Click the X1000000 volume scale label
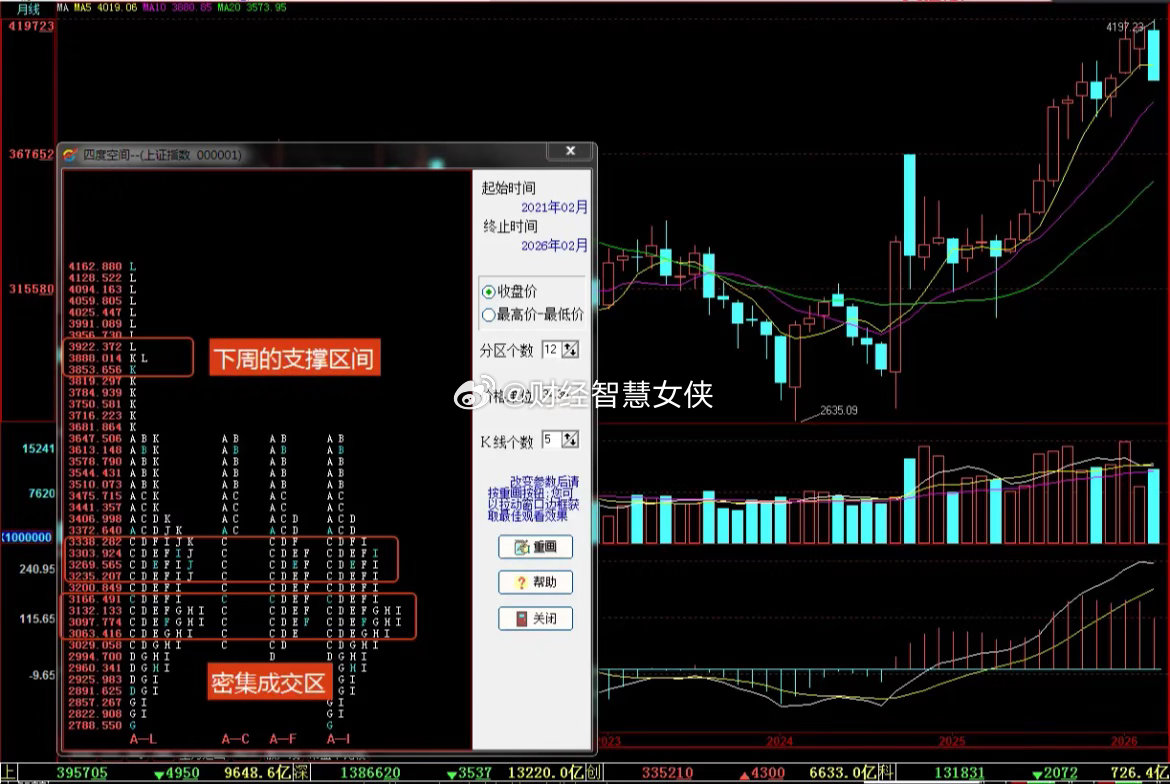 [x=27, y=537]
